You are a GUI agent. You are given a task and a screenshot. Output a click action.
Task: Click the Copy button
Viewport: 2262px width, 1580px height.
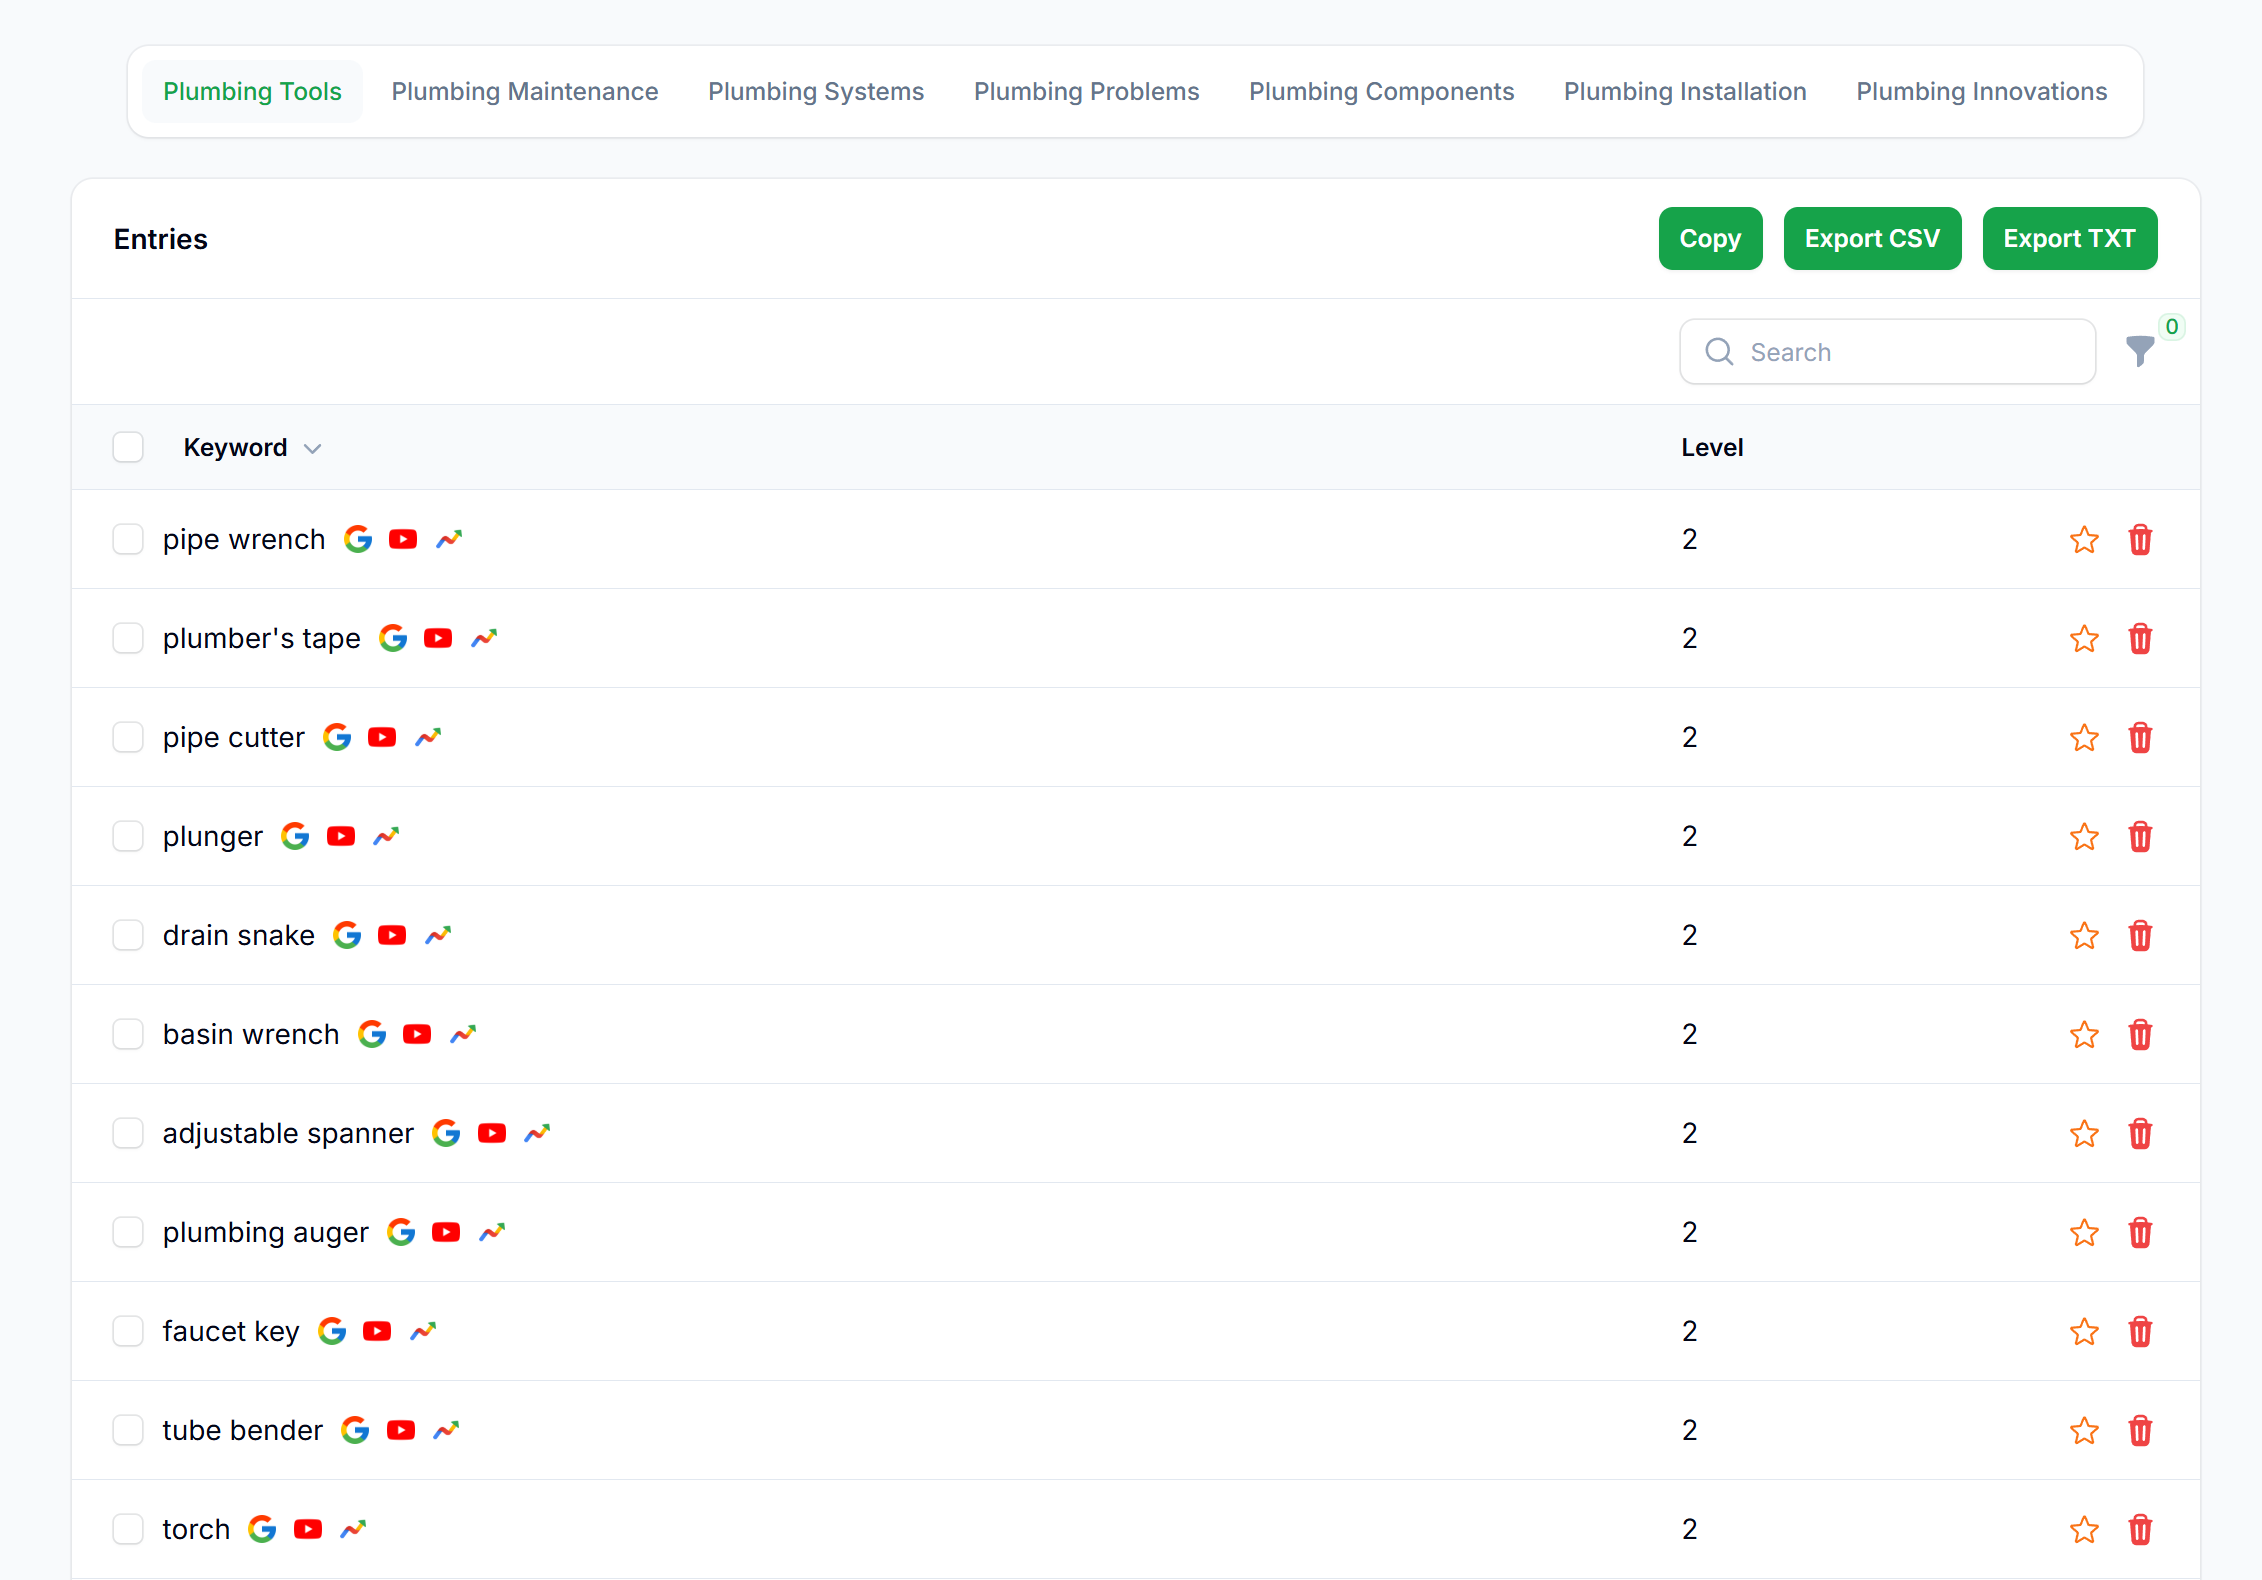click(1710, 238)
